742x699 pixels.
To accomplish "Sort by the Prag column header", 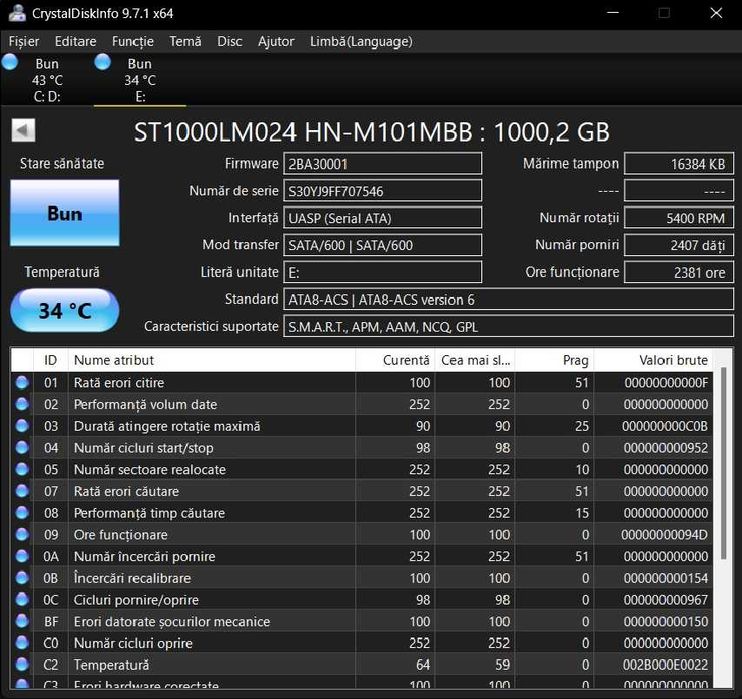I will [554, 360].
